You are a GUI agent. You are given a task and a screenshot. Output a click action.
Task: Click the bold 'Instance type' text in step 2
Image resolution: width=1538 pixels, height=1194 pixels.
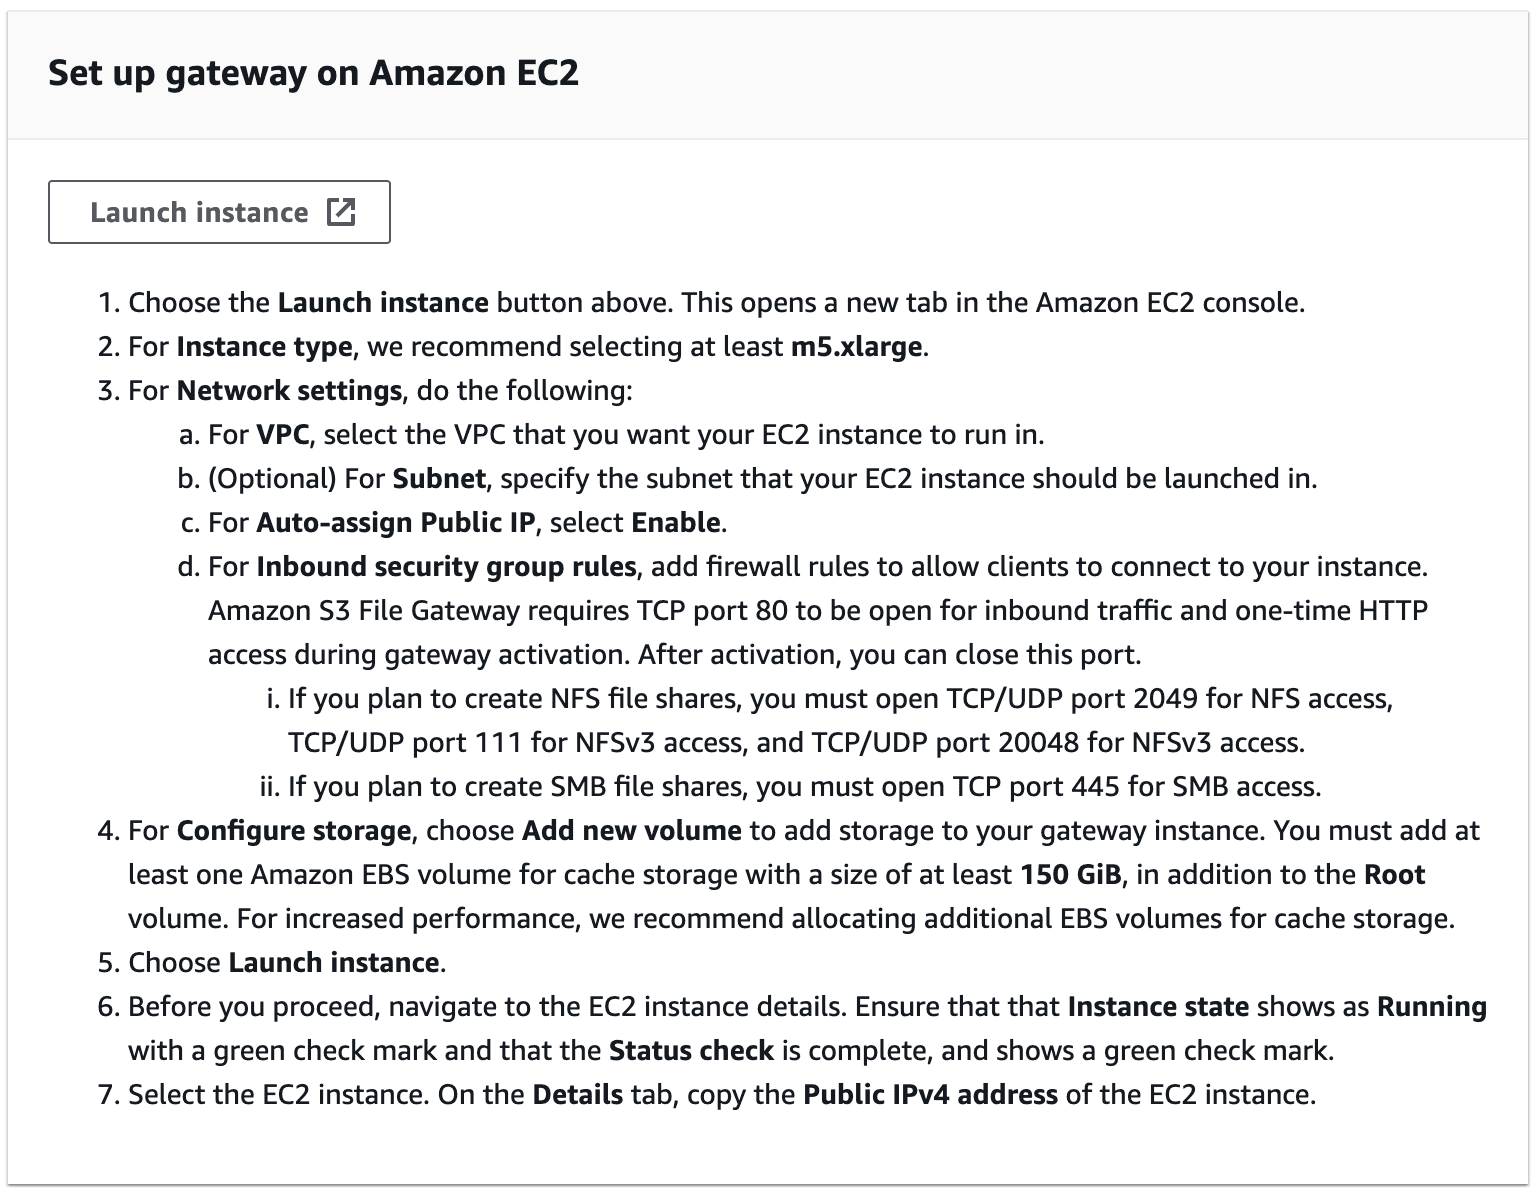coord(264,347)
